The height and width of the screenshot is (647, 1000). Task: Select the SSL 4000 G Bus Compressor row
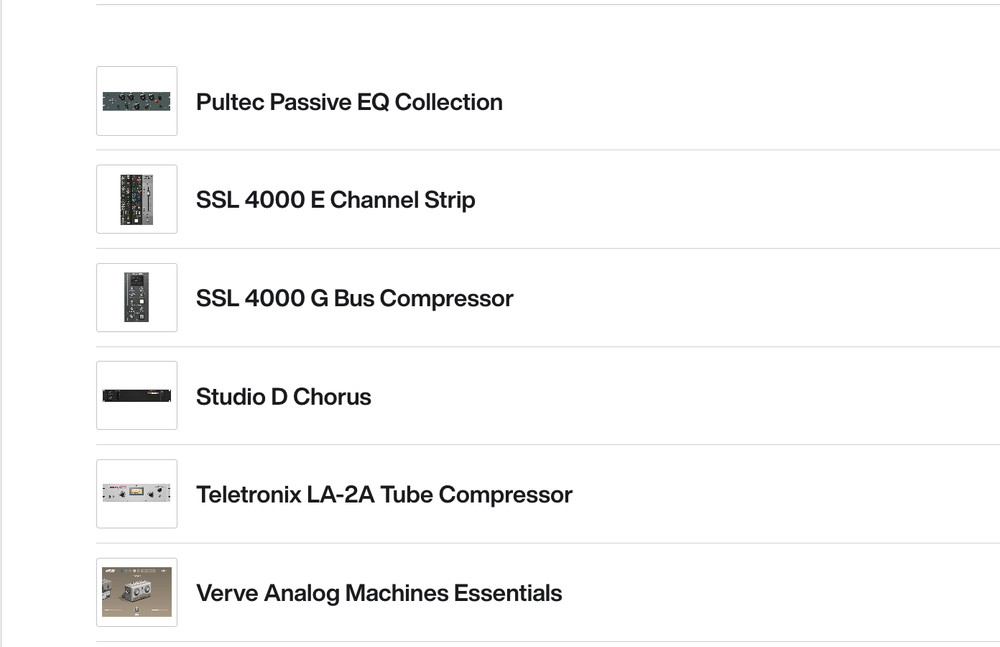click(x=400, y=297)
